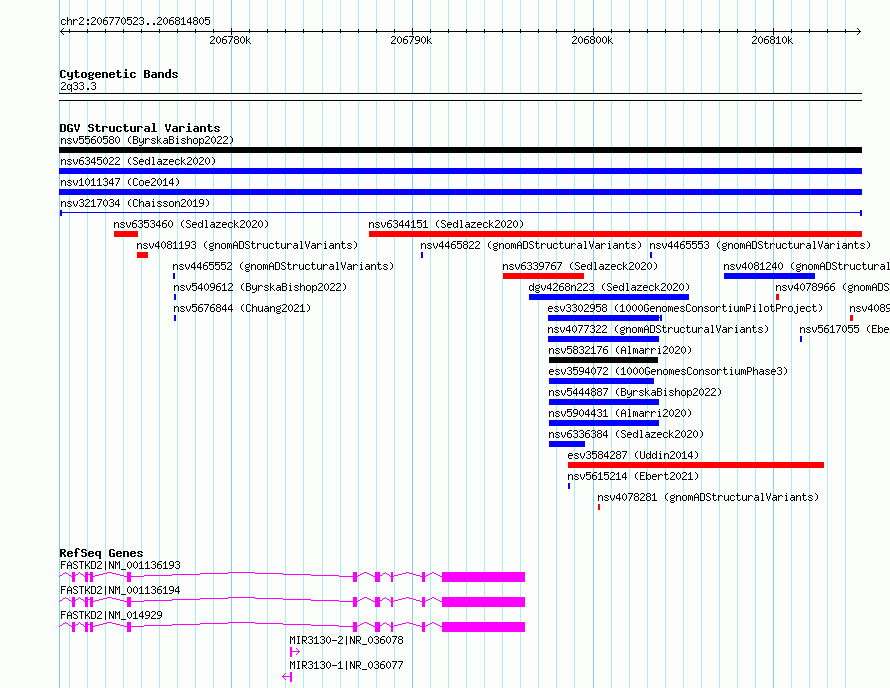Click nsv5676844 (Chuang2021) label
Viewport: 890px width, 688px height.
pos(242,308)
